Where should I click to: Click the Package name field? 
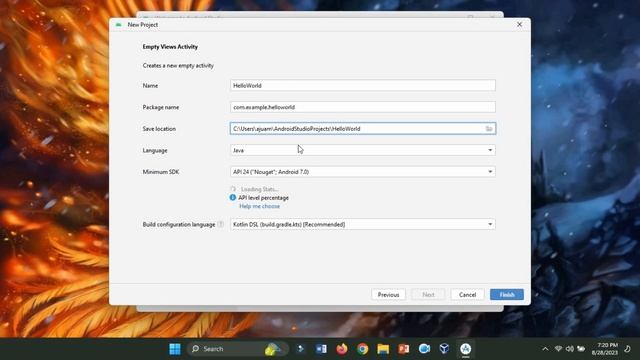coord(363,107)
